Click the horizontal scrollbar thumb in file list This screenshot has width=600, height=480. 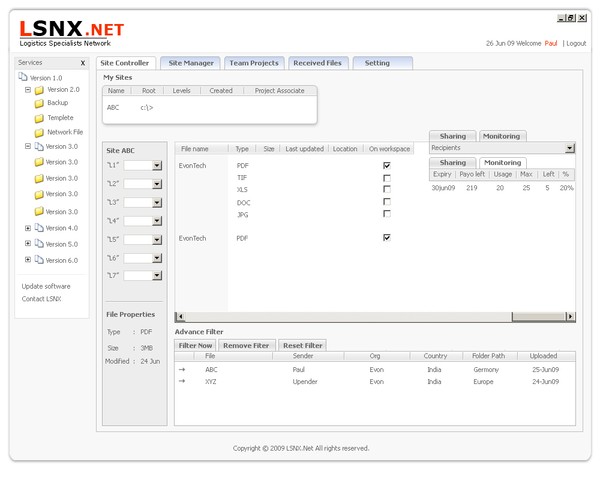coord(538,317)
